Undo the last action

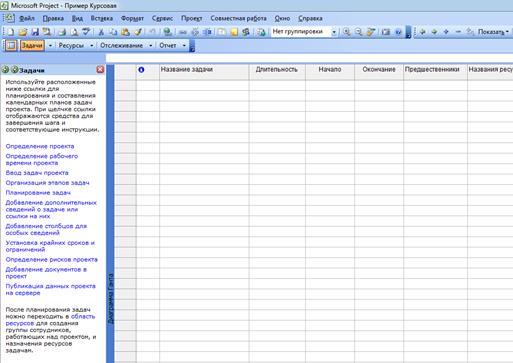coord(152,32)
